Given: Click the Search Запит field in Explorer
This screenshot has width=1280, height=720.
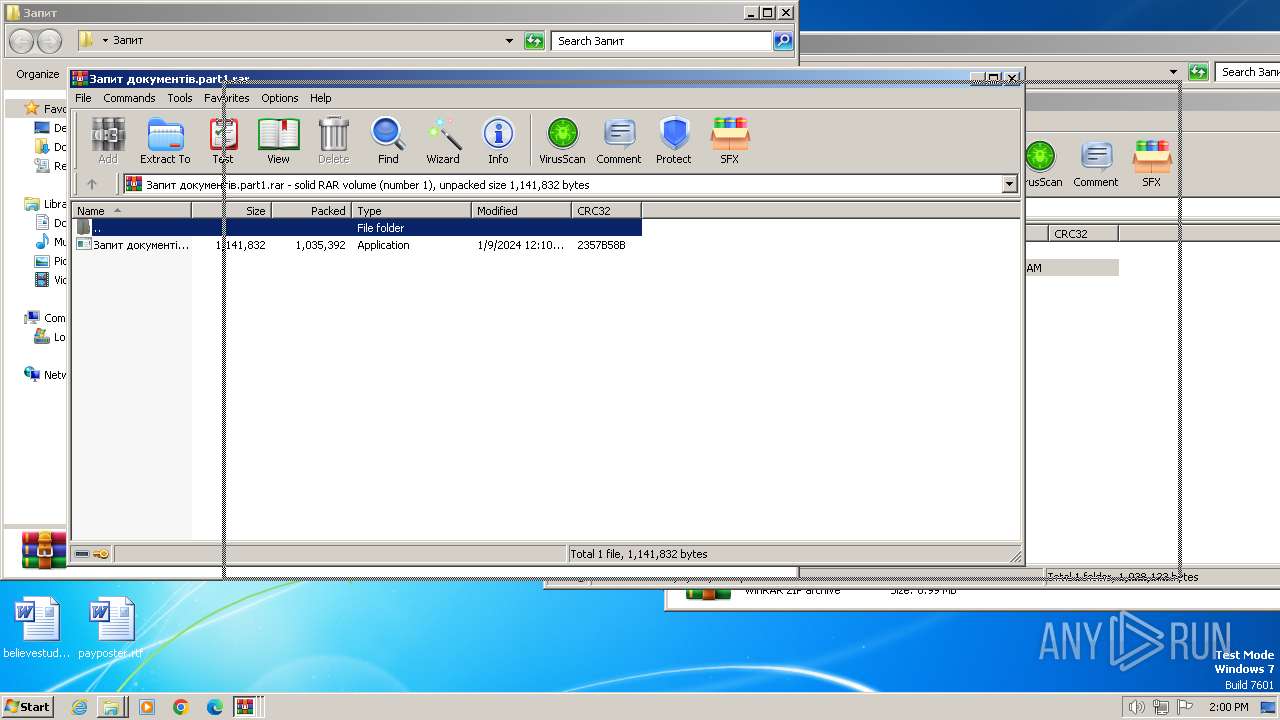Looking at the screenshot, I should click(x=661, y=41).
